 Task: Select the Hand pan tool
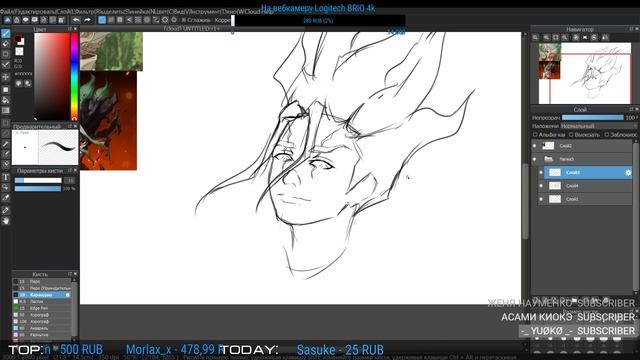(6, 221)
